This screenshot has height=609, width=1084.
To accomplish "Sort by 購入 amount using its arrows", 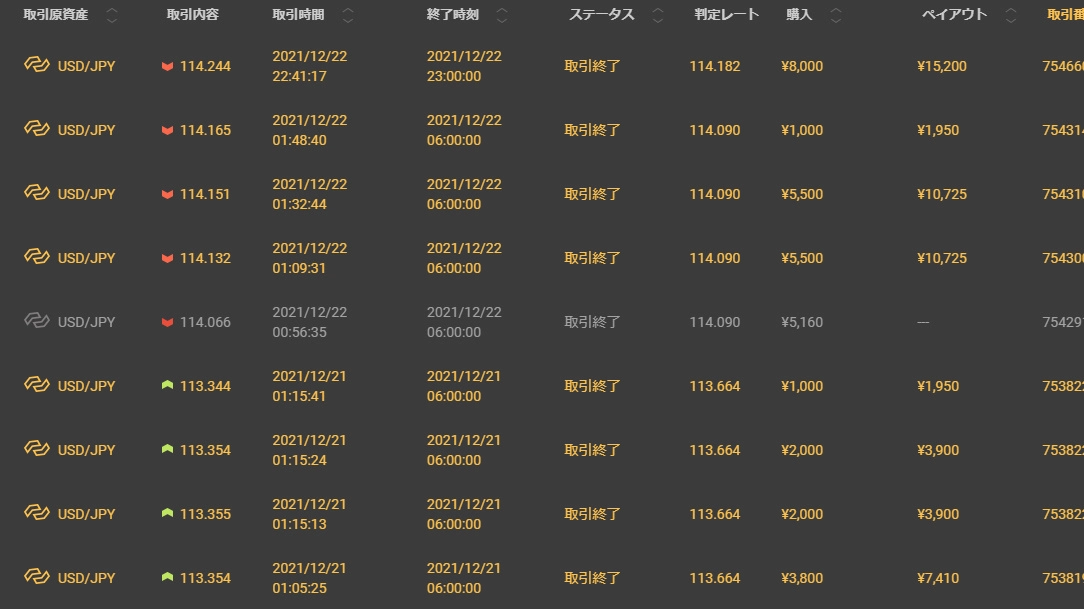I will [836, 15].
